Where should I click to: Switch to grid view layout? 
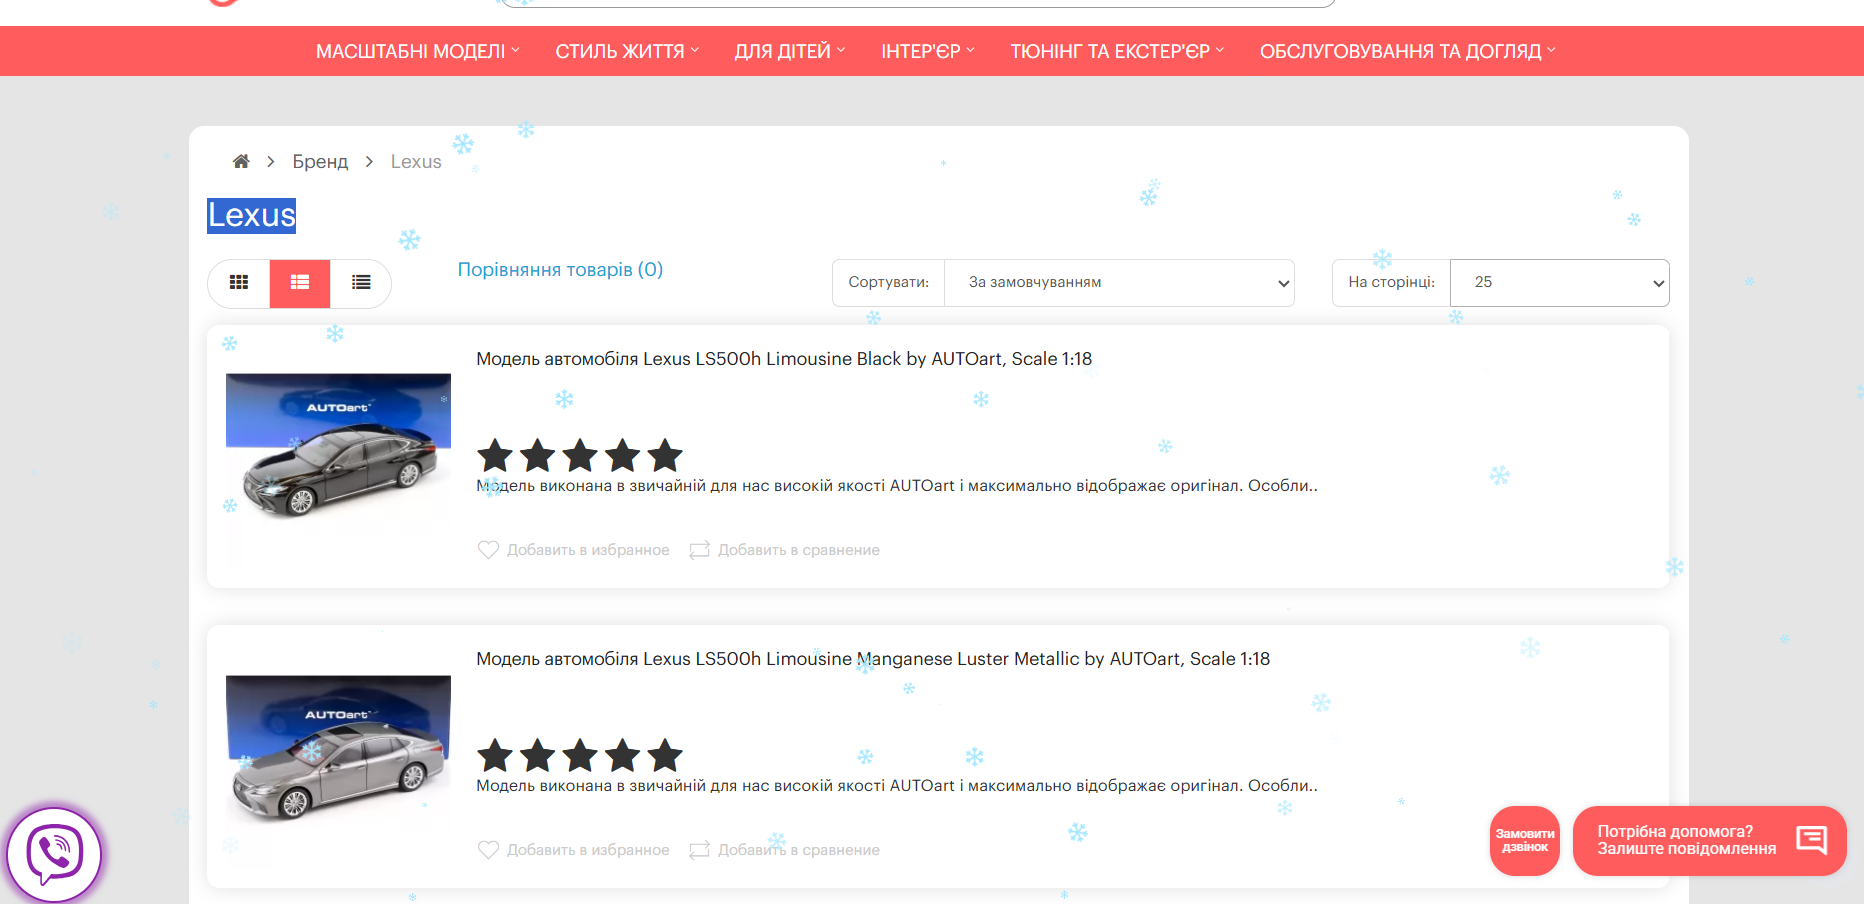pyautogui.click(x=239, y=283)
